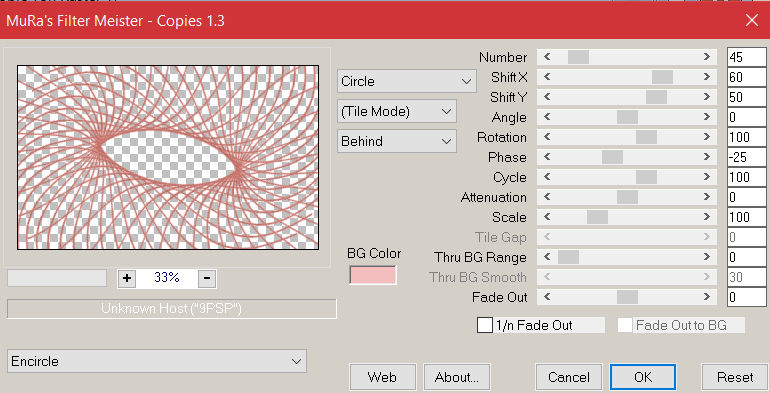Click the Phase slider thumb
Screen dimensions: 770x393
pyautogui.click(x=612, y=157)
